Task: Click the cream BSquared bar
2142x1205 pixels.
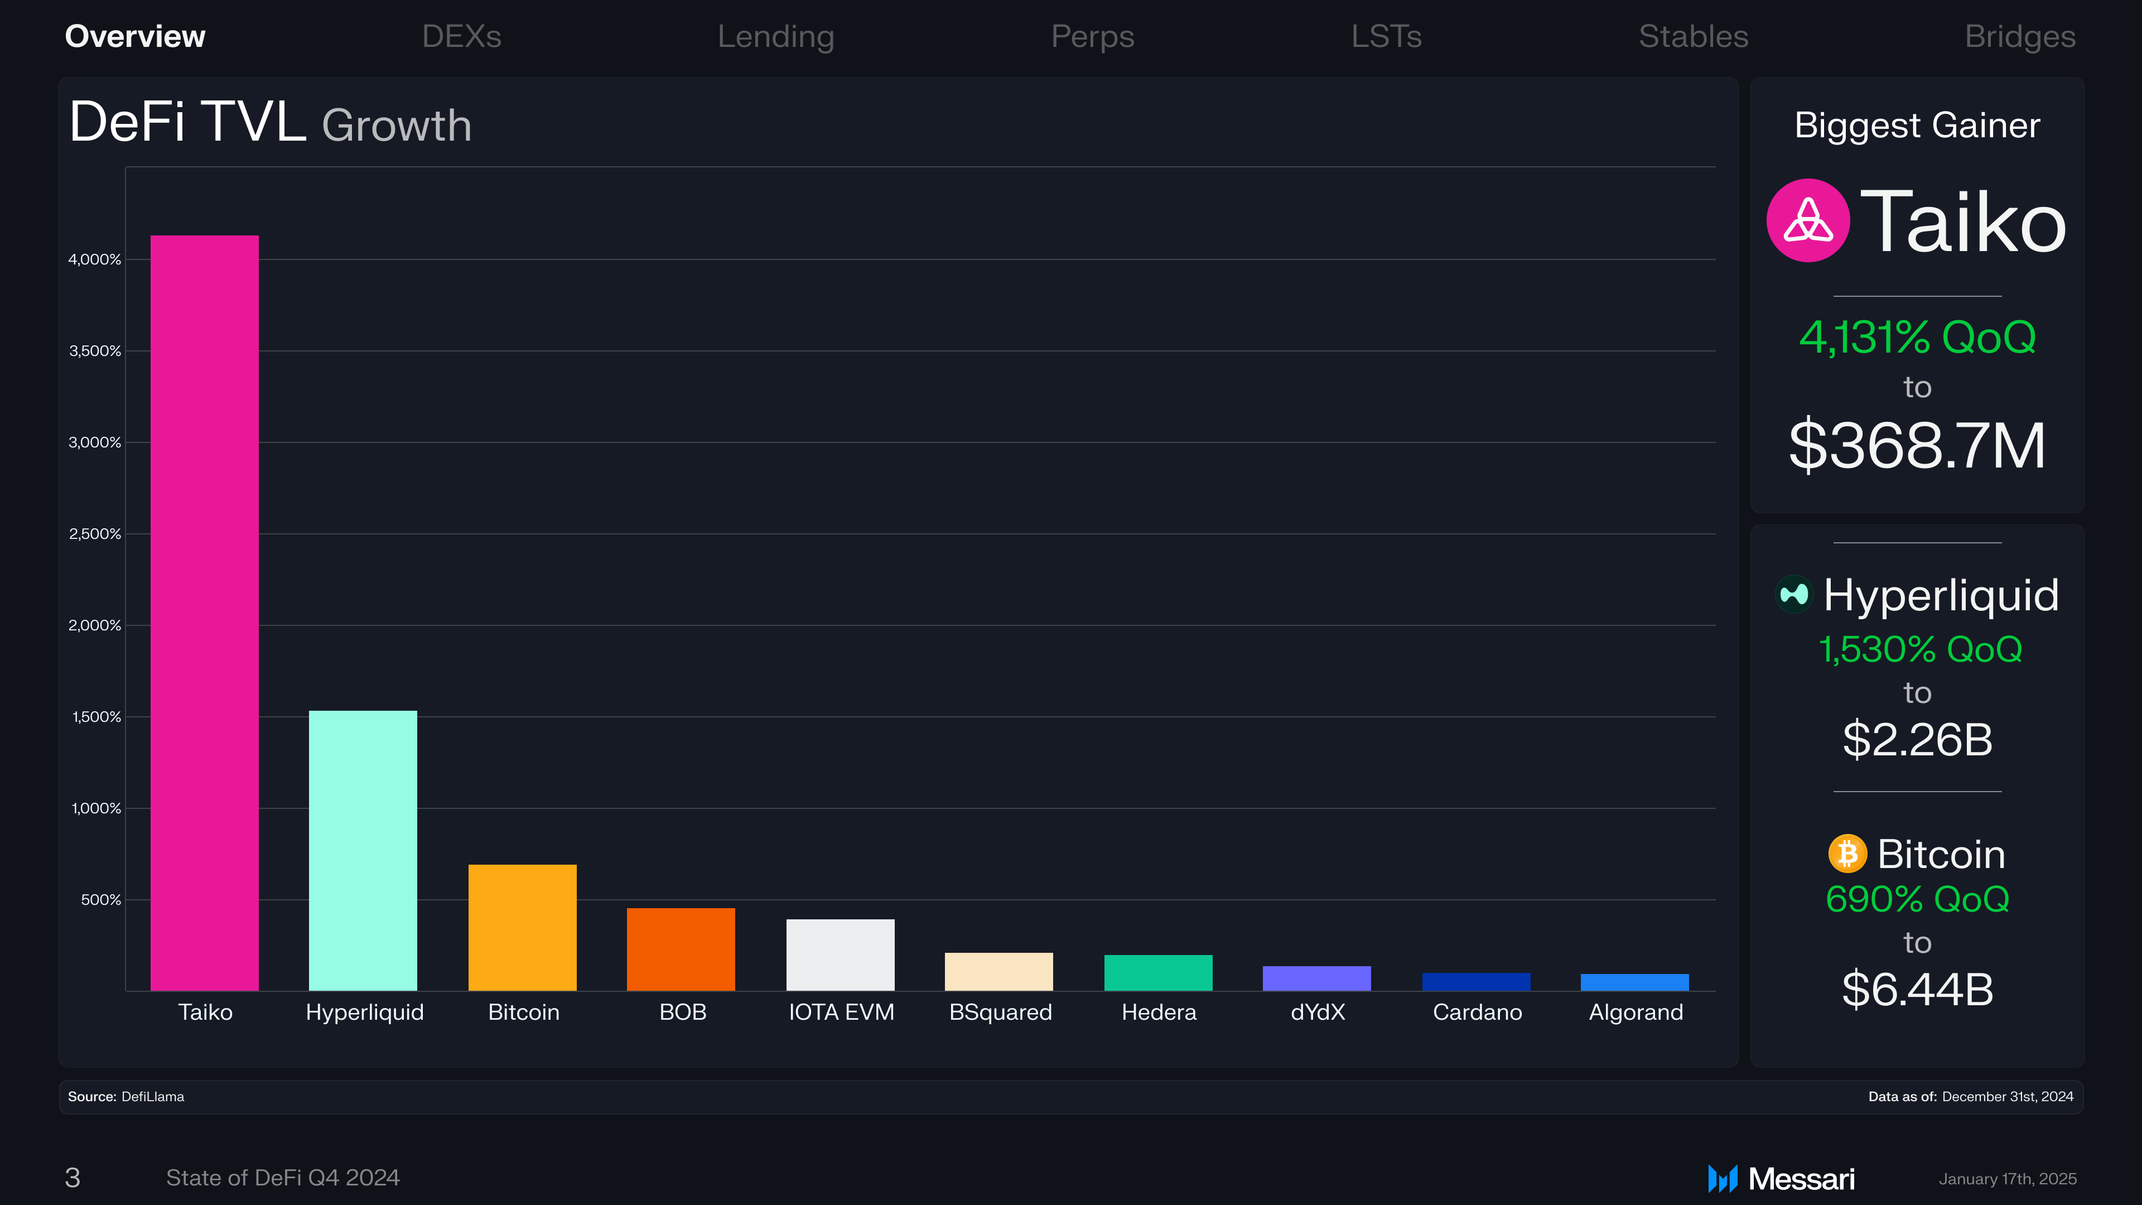Action: pos(999,972)
